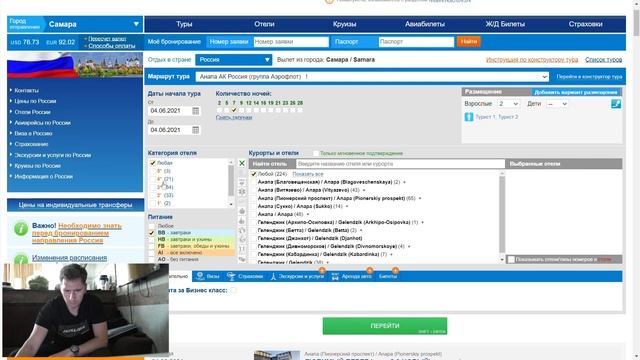This screenshot has width=640, height=360.
Task: Click the tourist person icon beside Турист 1
Action: (469, 117)
